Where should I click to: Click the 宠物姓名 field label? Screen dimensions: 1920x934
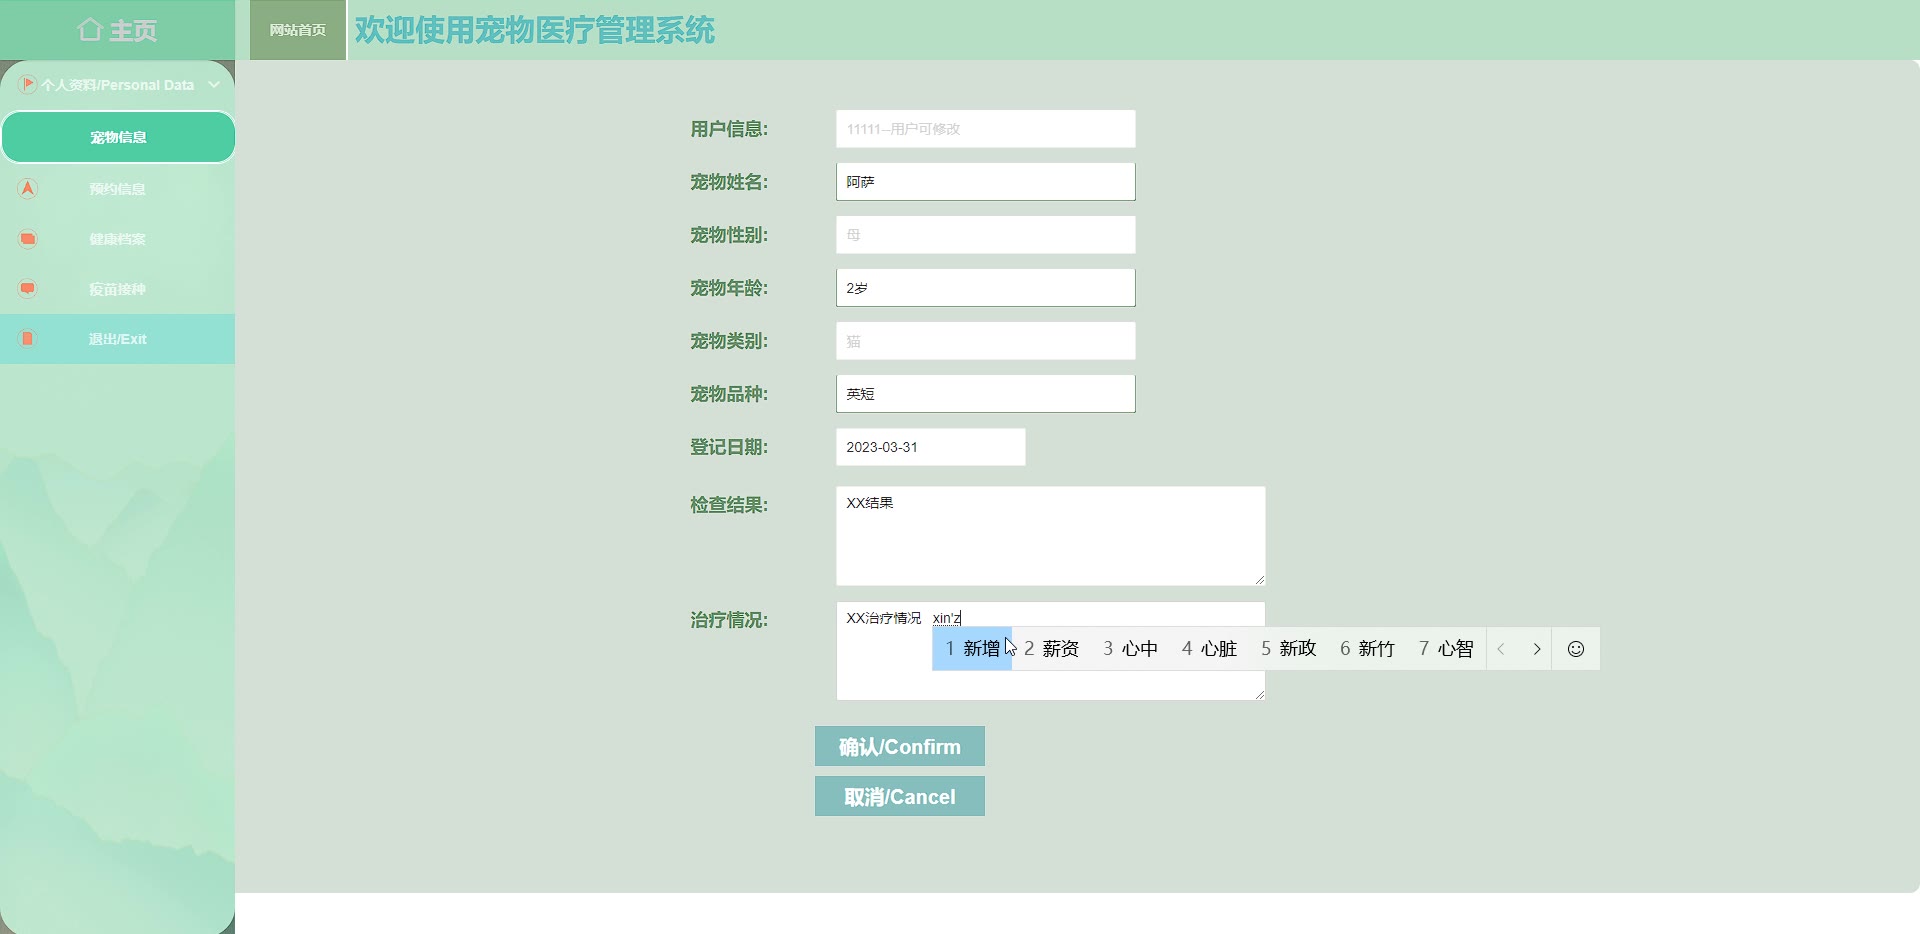729,182
